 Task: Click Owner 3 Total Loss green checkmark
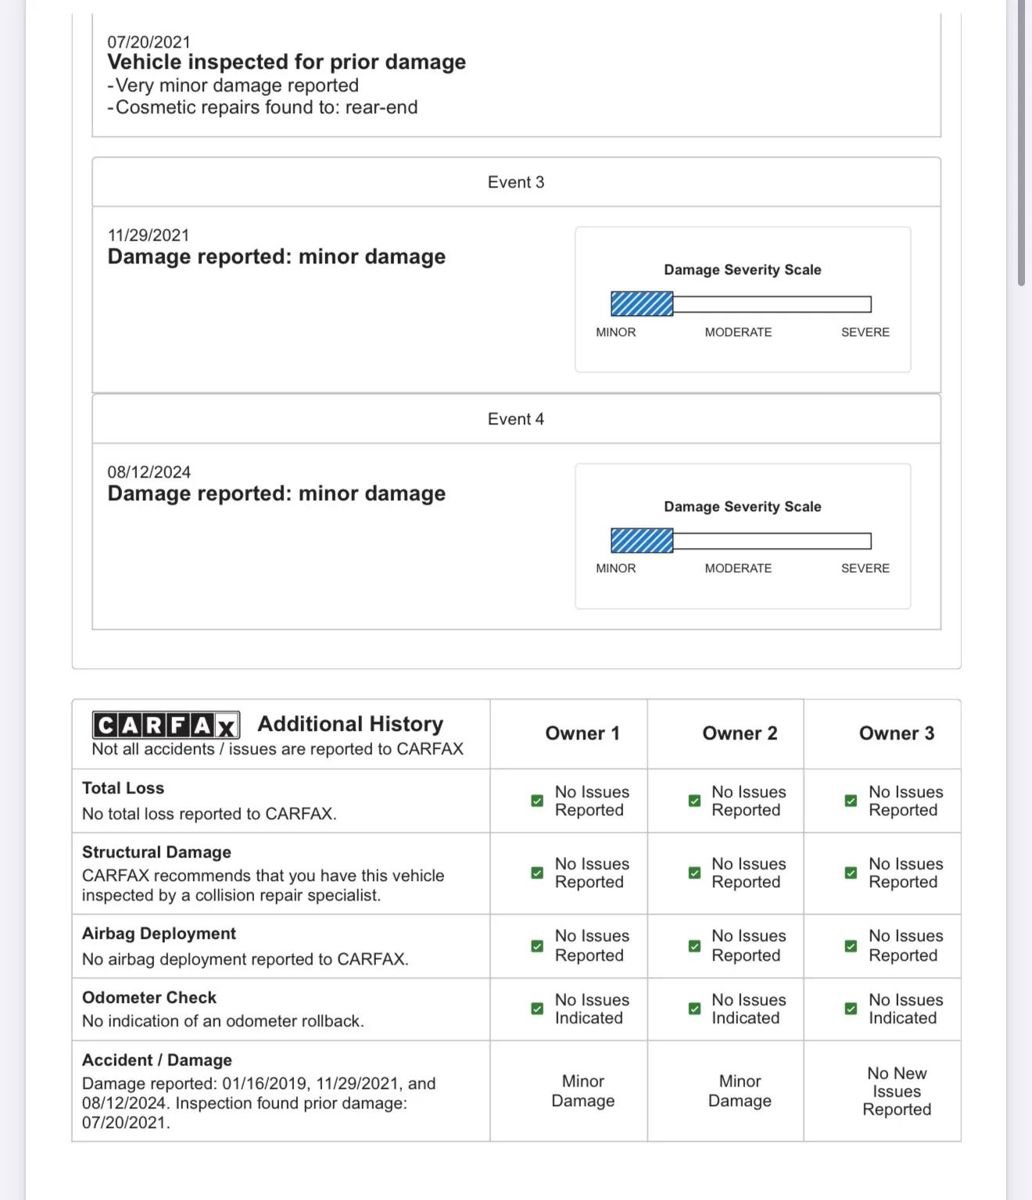point(851,801)
